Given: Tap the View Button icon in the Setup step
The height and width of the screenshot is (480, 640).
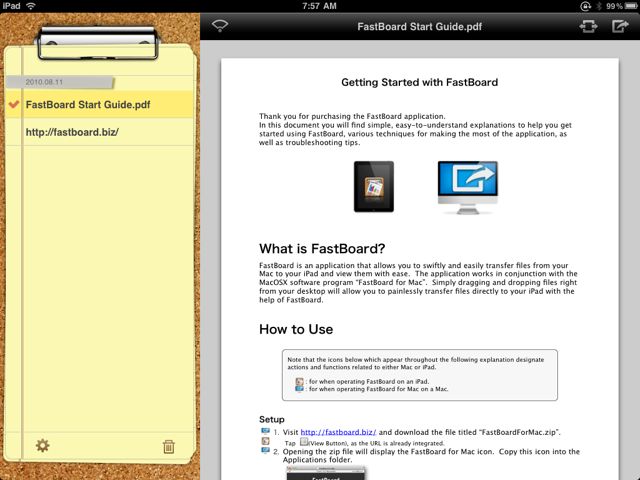Looking at the screenshot, I should [304, 442].
